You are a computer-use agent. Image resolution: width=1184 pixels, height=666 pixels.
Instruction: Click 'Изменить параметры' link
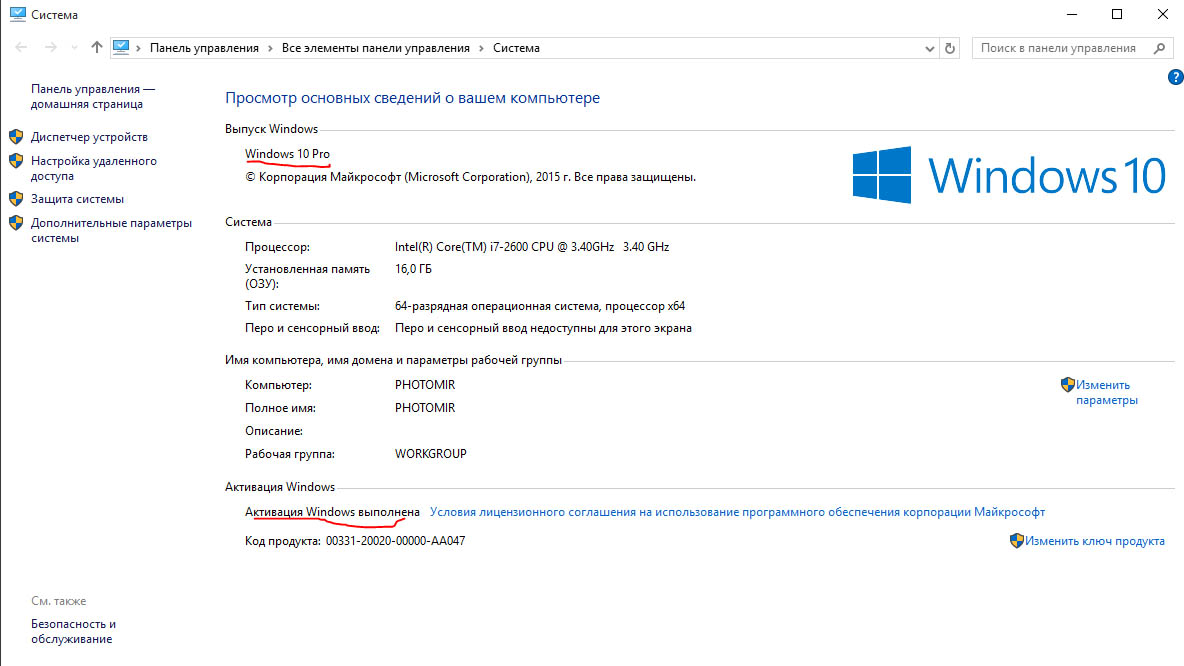tap(1106, 393)
